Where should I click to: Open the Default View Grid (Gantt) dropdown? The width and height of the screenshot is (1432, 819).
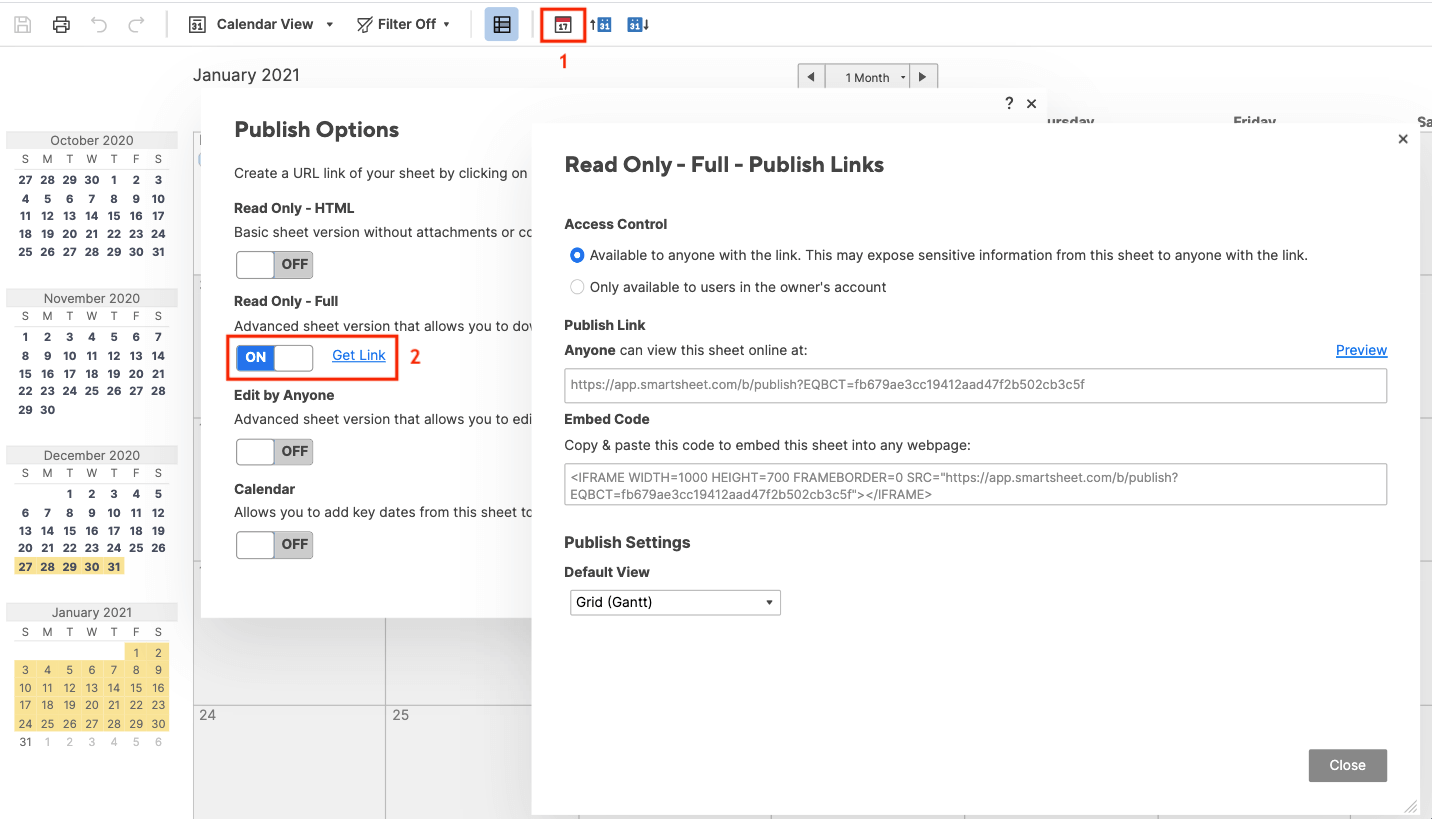point(675,602)
